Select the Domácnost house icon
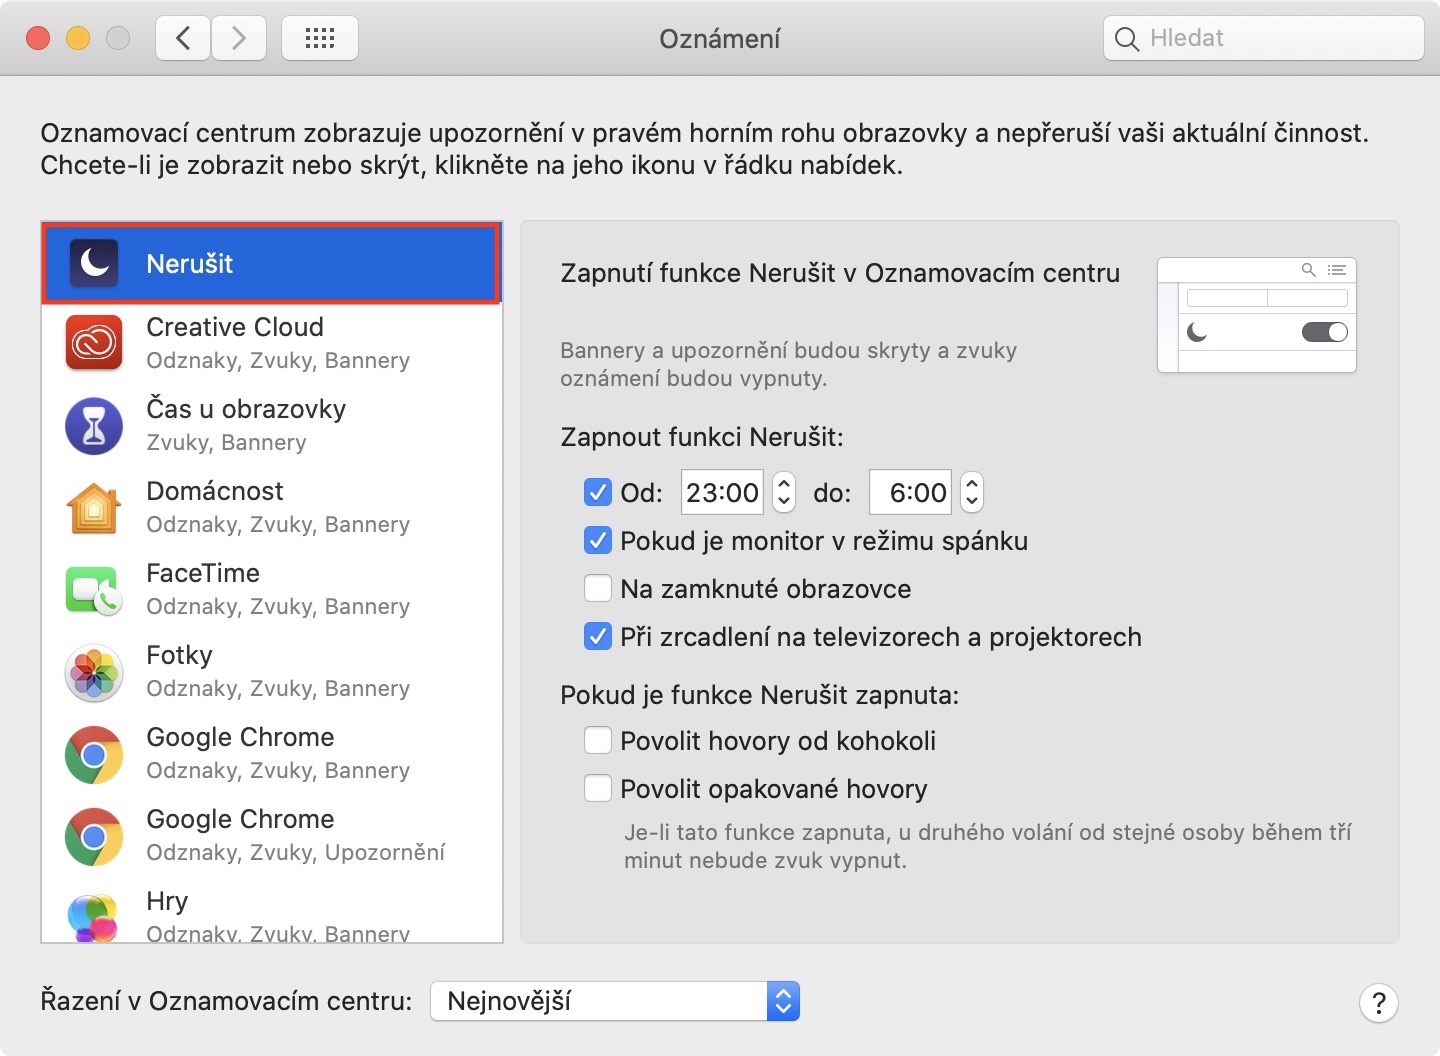The height and width of the screenshot is (1056, 1440). tap(94, 507)
